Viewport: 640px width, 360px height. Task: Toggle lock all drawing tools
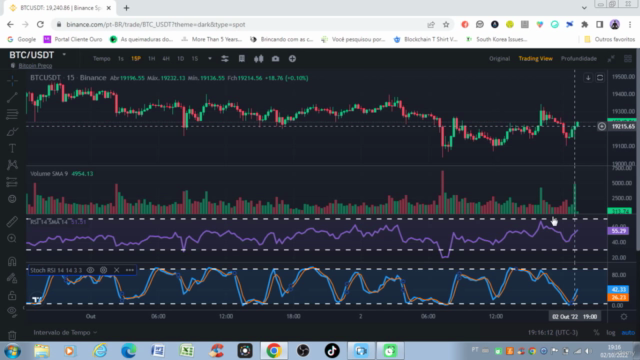[x=12, y=295]
